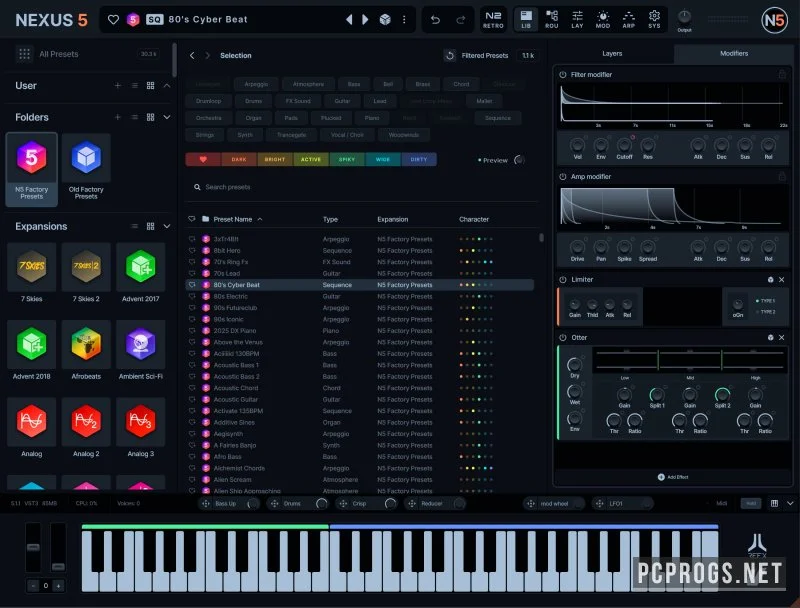
Task: Open the Old Factory Presets folder
Action: (x=86, y=169)
